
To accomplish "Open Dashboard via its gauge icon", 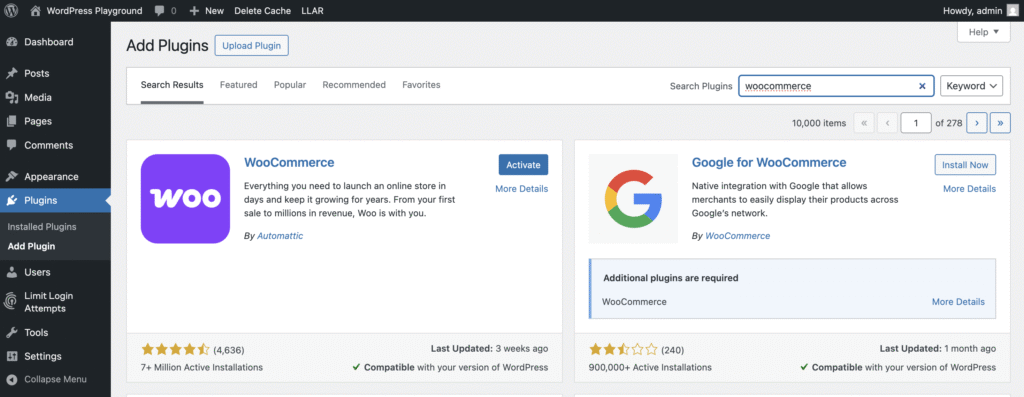I will [x=12, y=42].
